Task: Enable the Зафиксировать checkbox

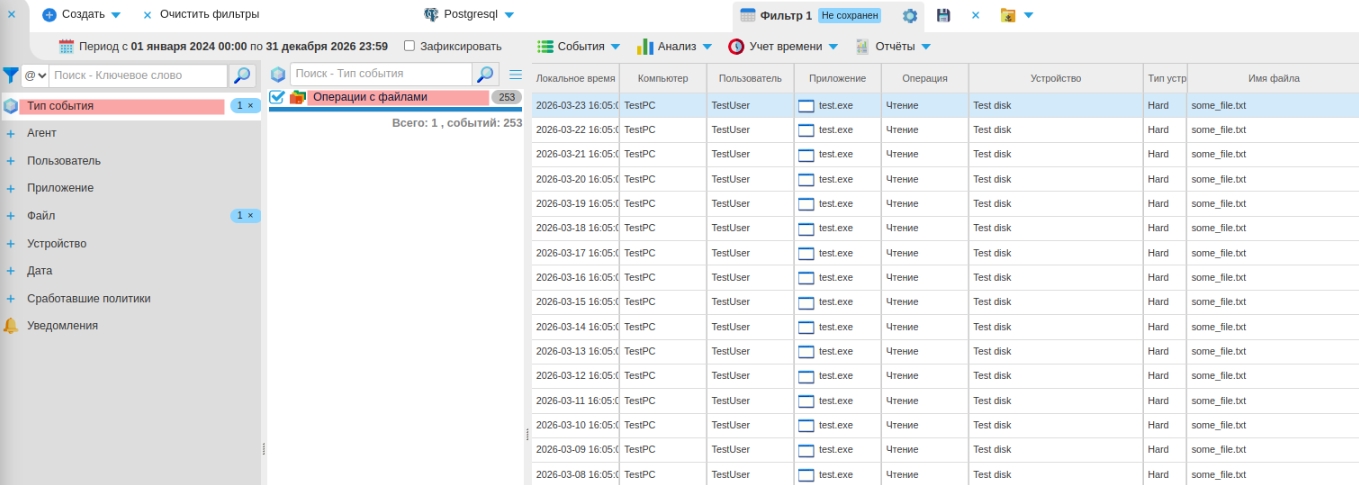Action: pos(409,46)
